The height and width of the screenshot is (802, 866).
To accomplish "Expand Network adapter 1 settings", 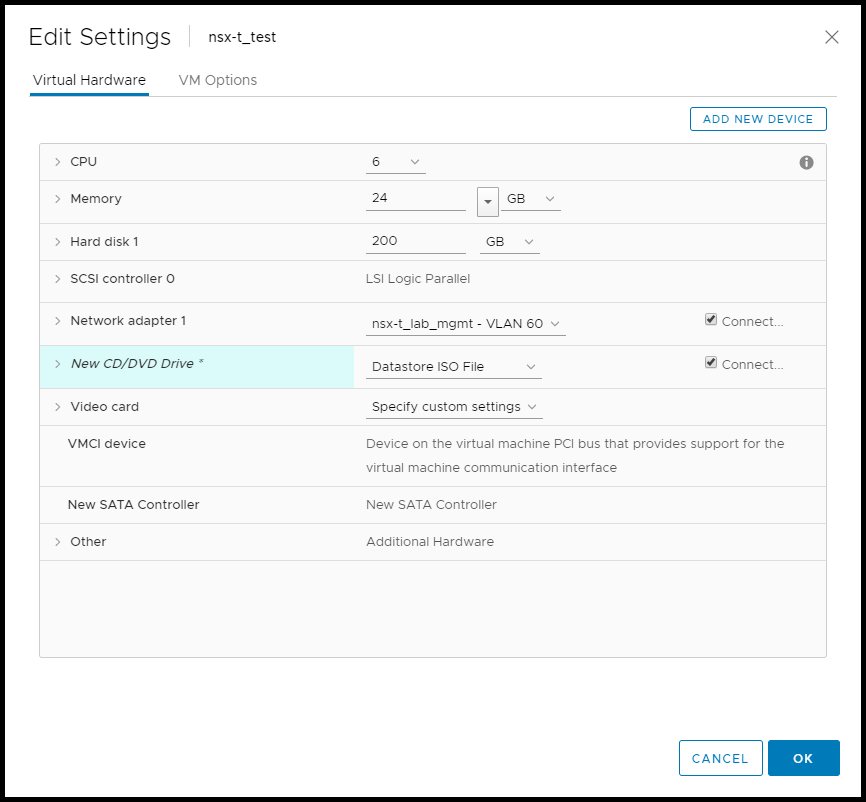I will [x=58, y=321].
